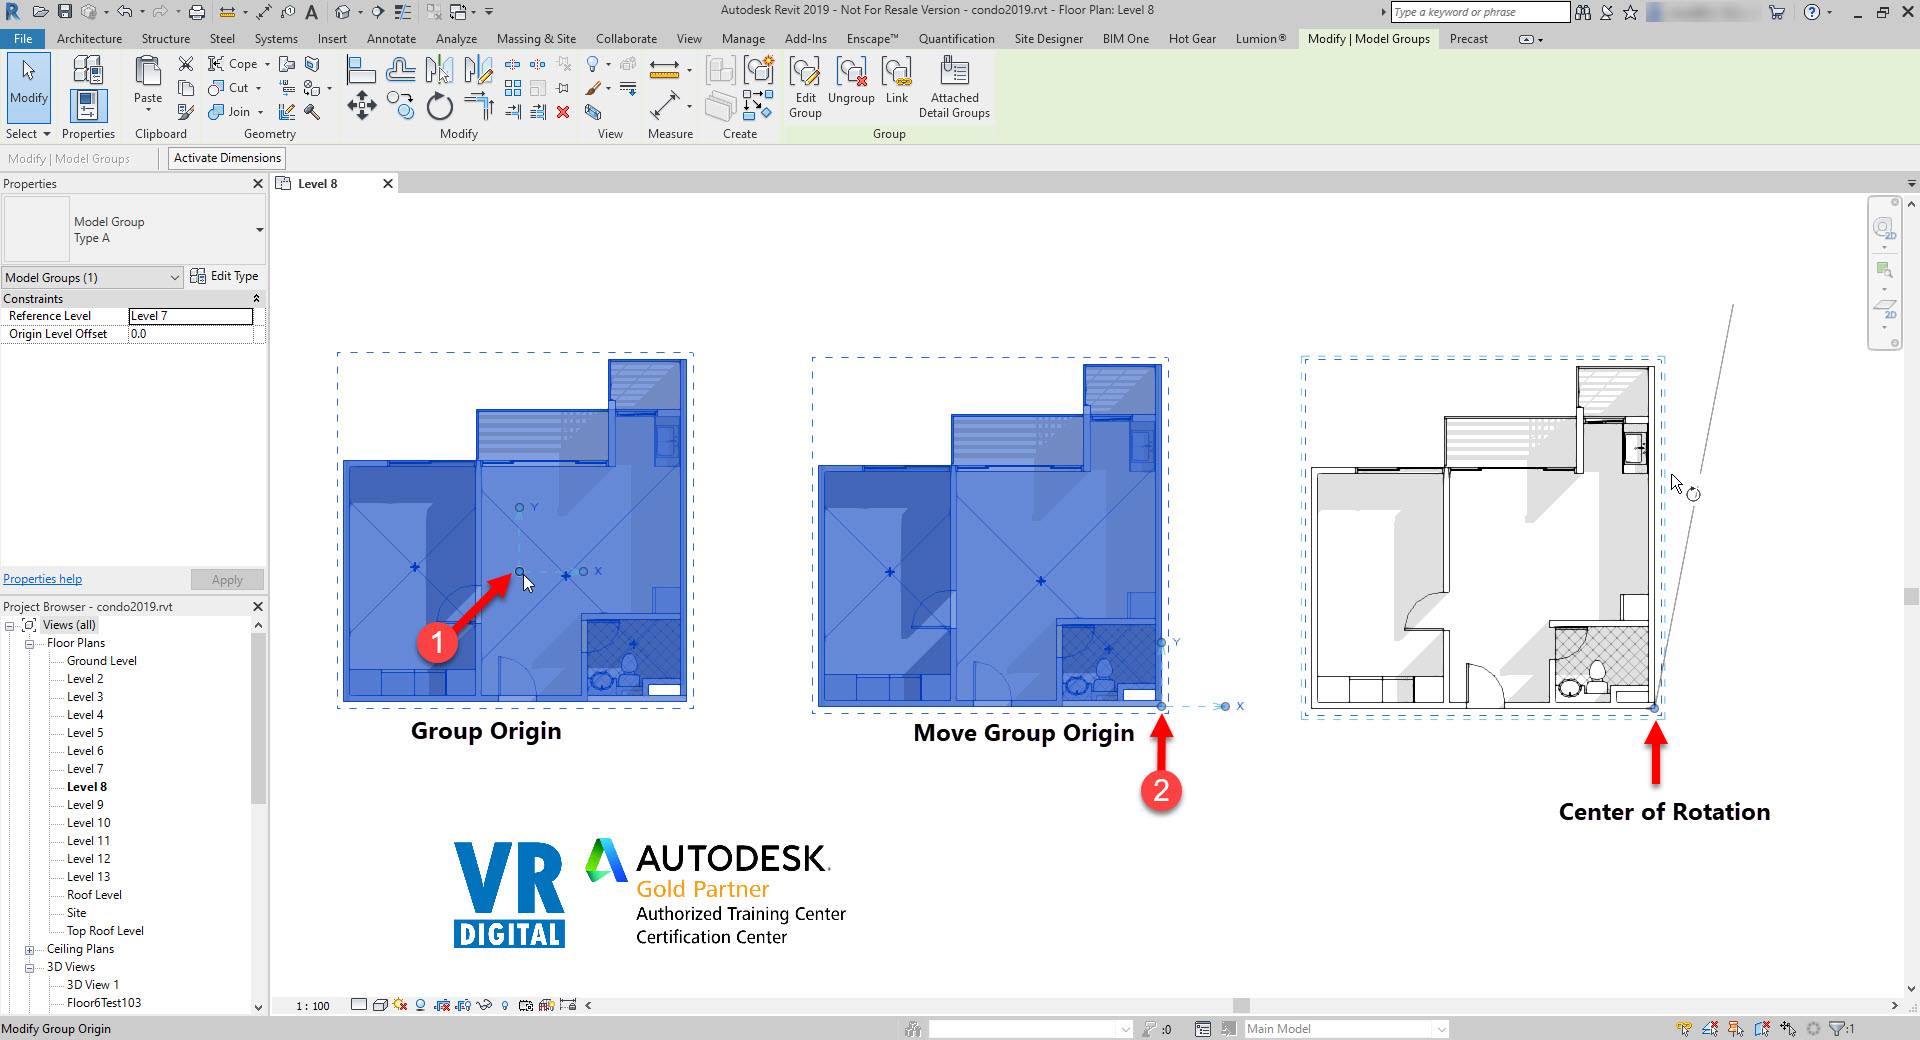This screenshot has width=1920, height=1040.
Task: Toggle the Properties palette button
Action: pyautogui.click(x=88, y=106)
